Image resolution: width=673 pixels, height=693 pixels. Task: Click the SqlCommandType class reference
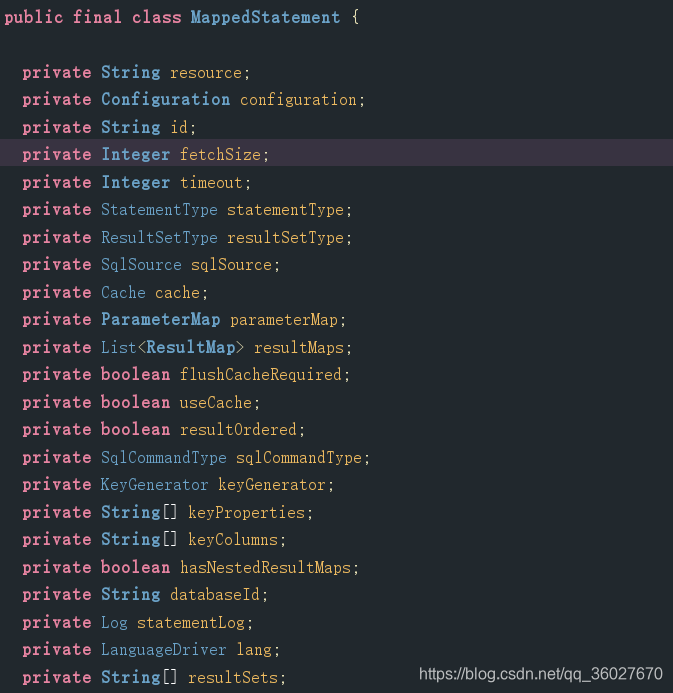pyautogui.click(x=163, y=458)
